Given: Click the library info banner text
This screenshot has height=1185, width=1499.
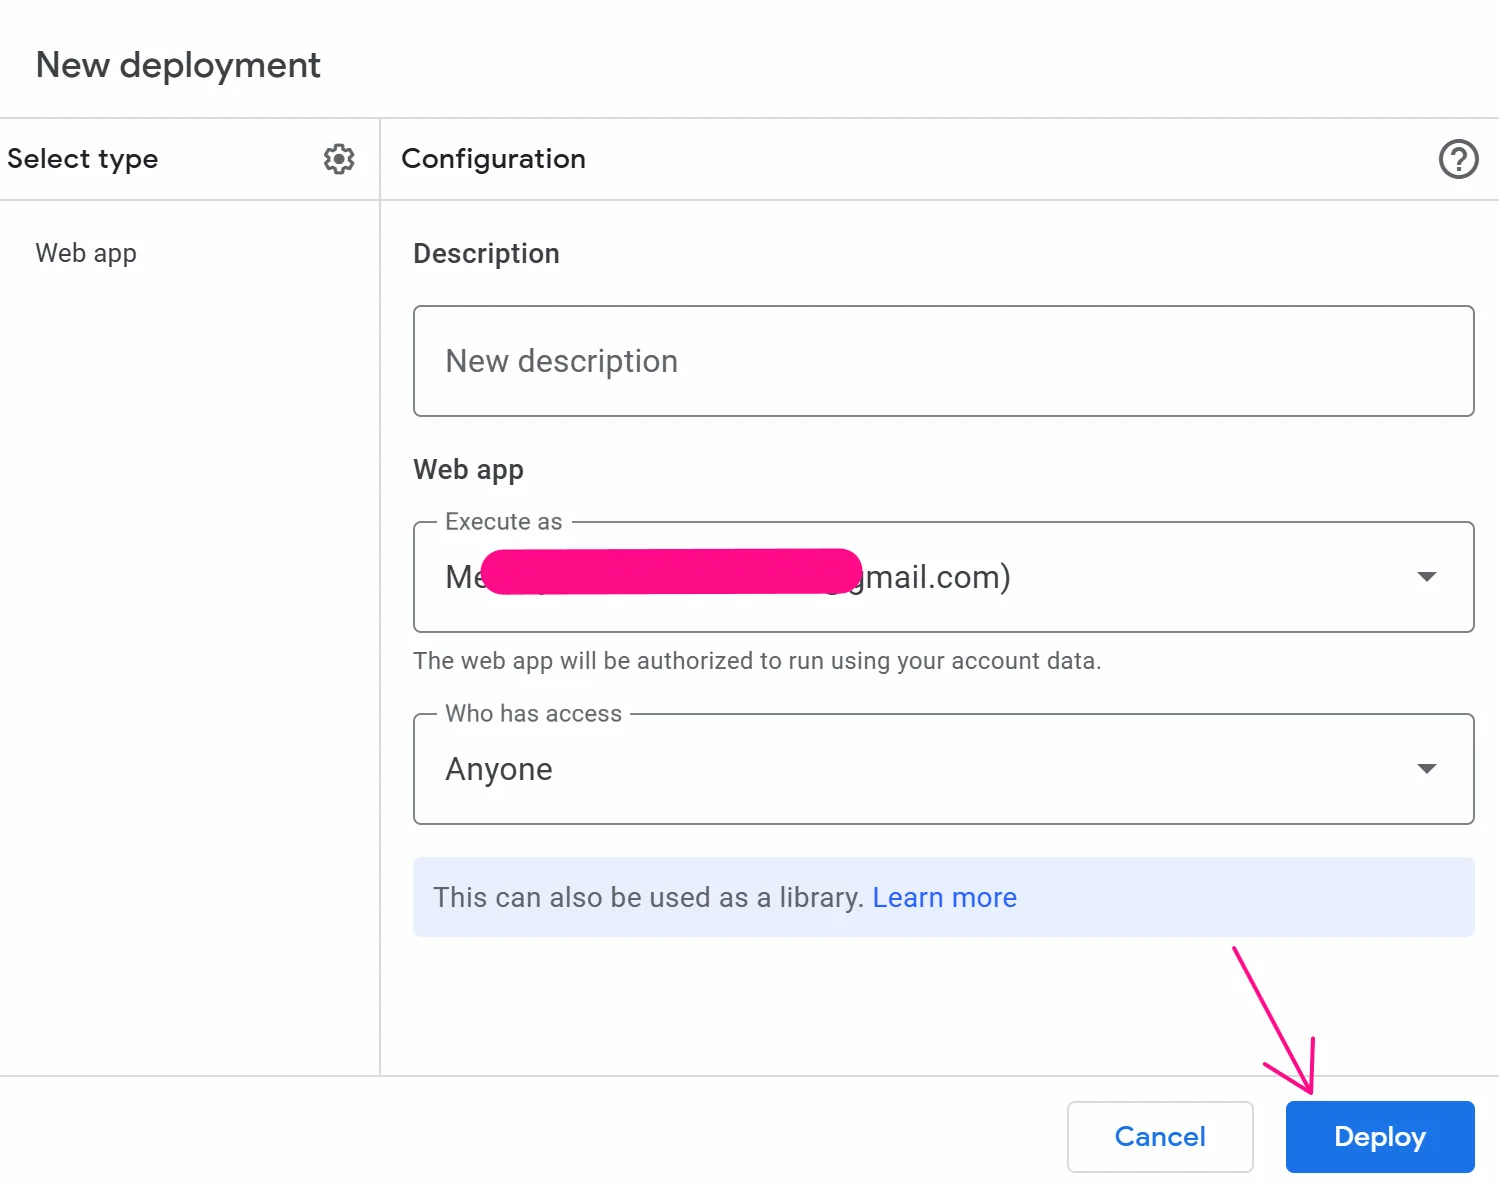Looking at the screenshot, I should pyautogui.click(x=647, y=897).
